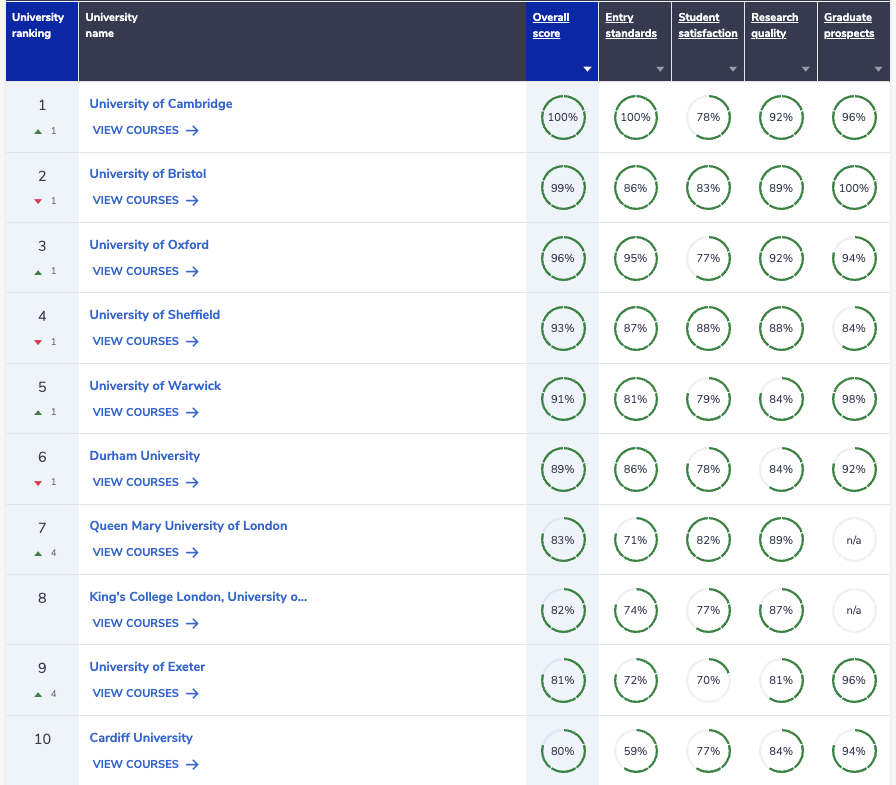The height and width of the screenshot is (785, 896).
Task: Sort by Research quality header
Action: pos(774,25)
